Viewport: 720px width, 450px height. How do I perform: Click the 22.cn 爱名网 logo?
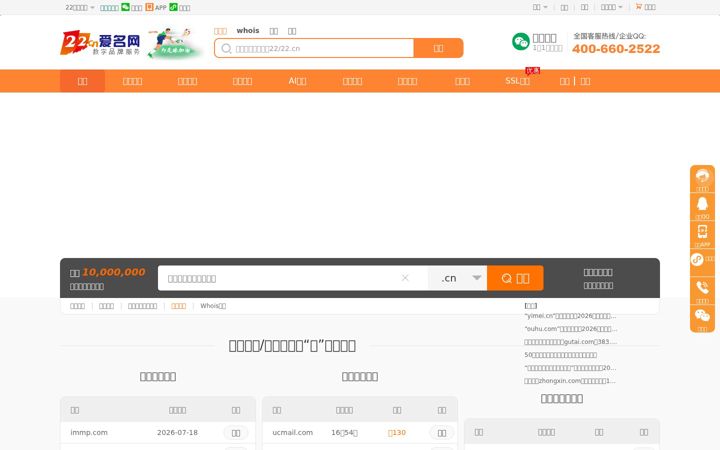100,43
